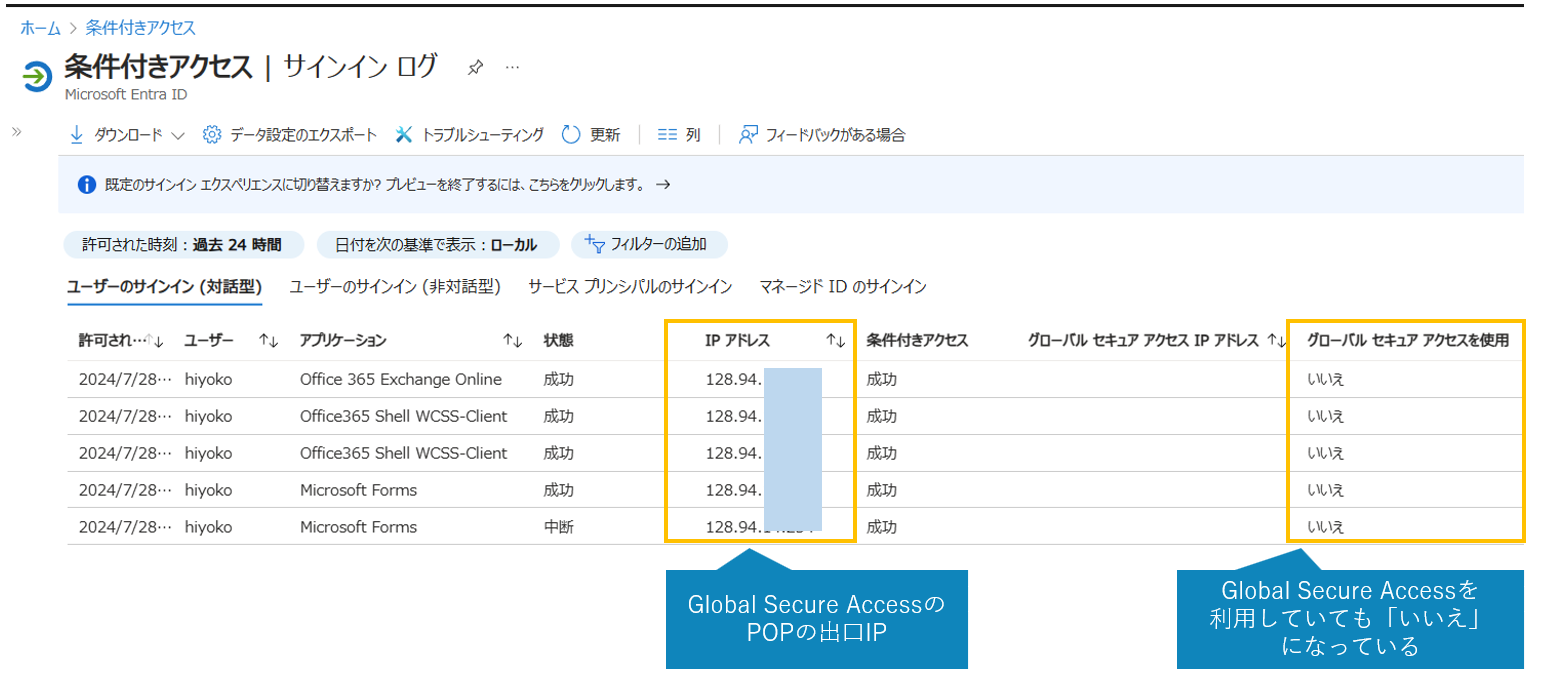1547x677 pixels.
Task: Click the banner arrow to exit the preview
Action: coord(663,185)
